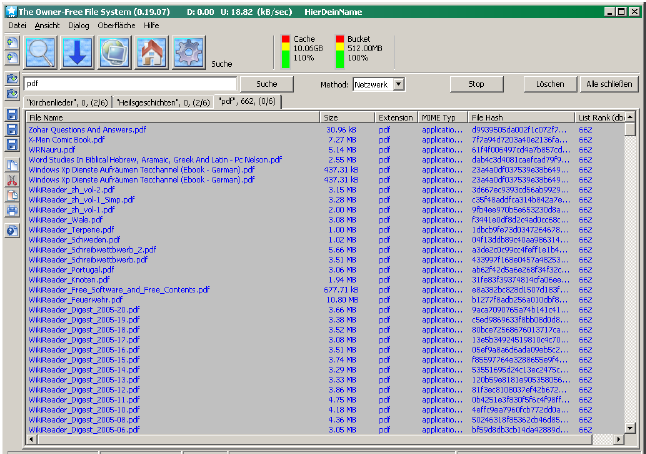Open downloads with blue arrow icon

(x=79, y=51)
